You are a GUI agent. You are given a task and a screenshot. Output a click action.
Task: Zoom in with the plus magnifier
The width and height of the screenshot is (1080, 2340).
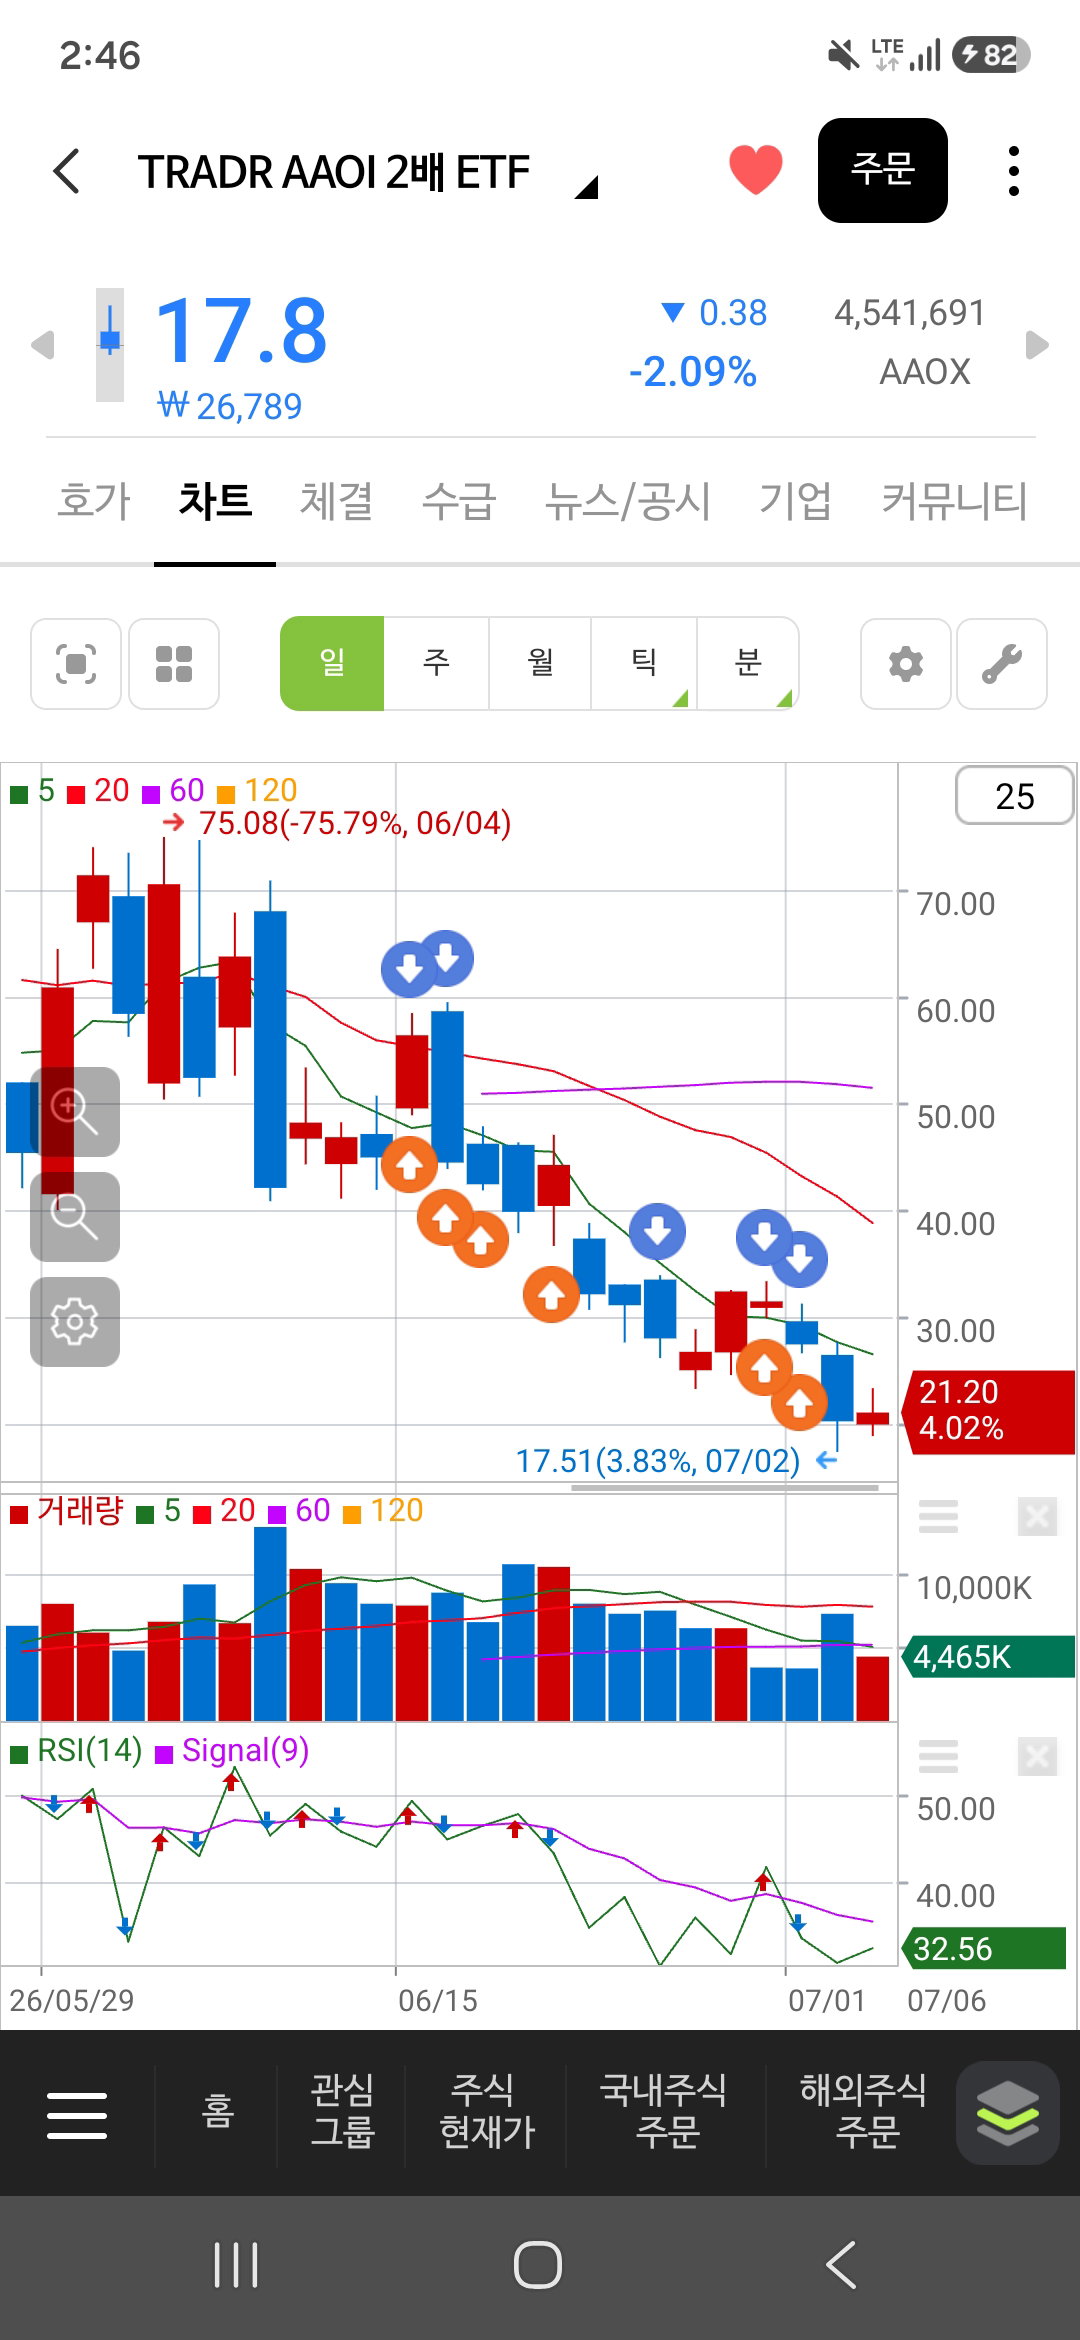(x=75, y=1112)
